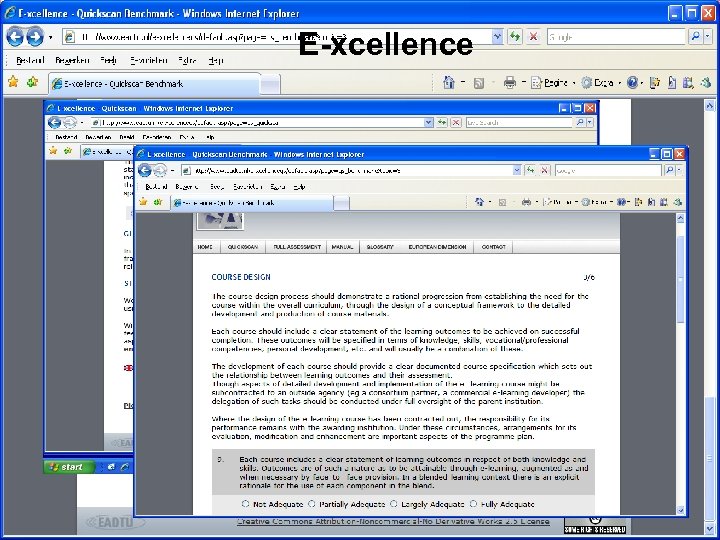Go to HOME in the site navigation
720x540 pixels.
tap(205, 247)
